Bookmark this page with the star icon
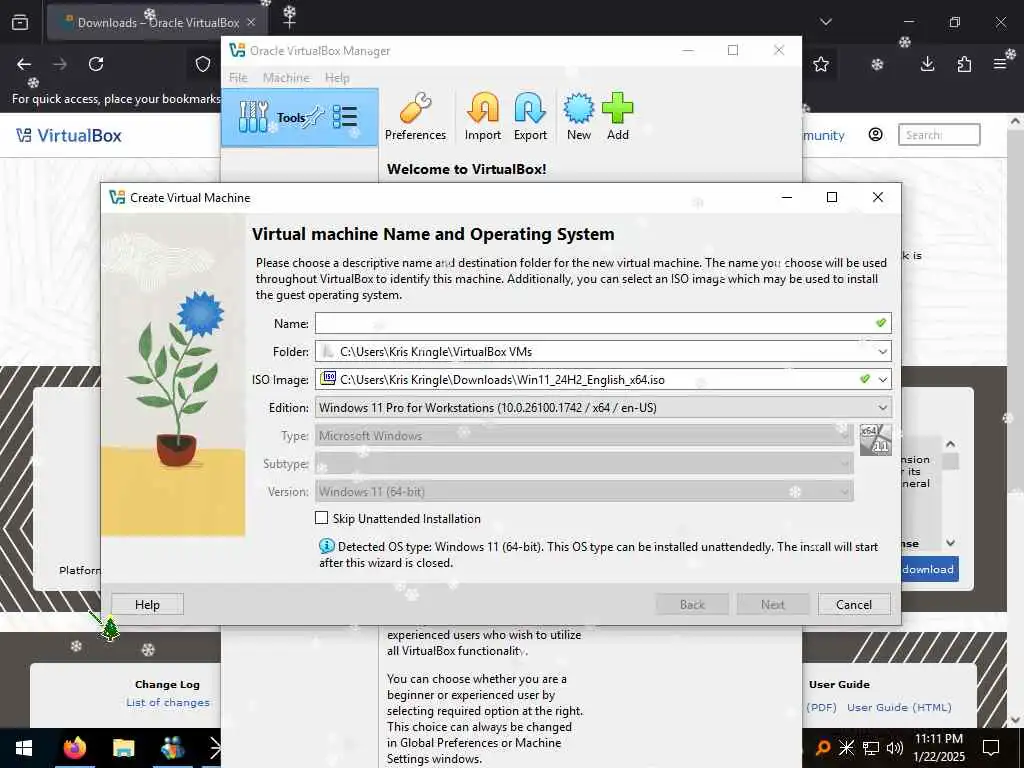 pyautogui.click(x=821, y=64)
